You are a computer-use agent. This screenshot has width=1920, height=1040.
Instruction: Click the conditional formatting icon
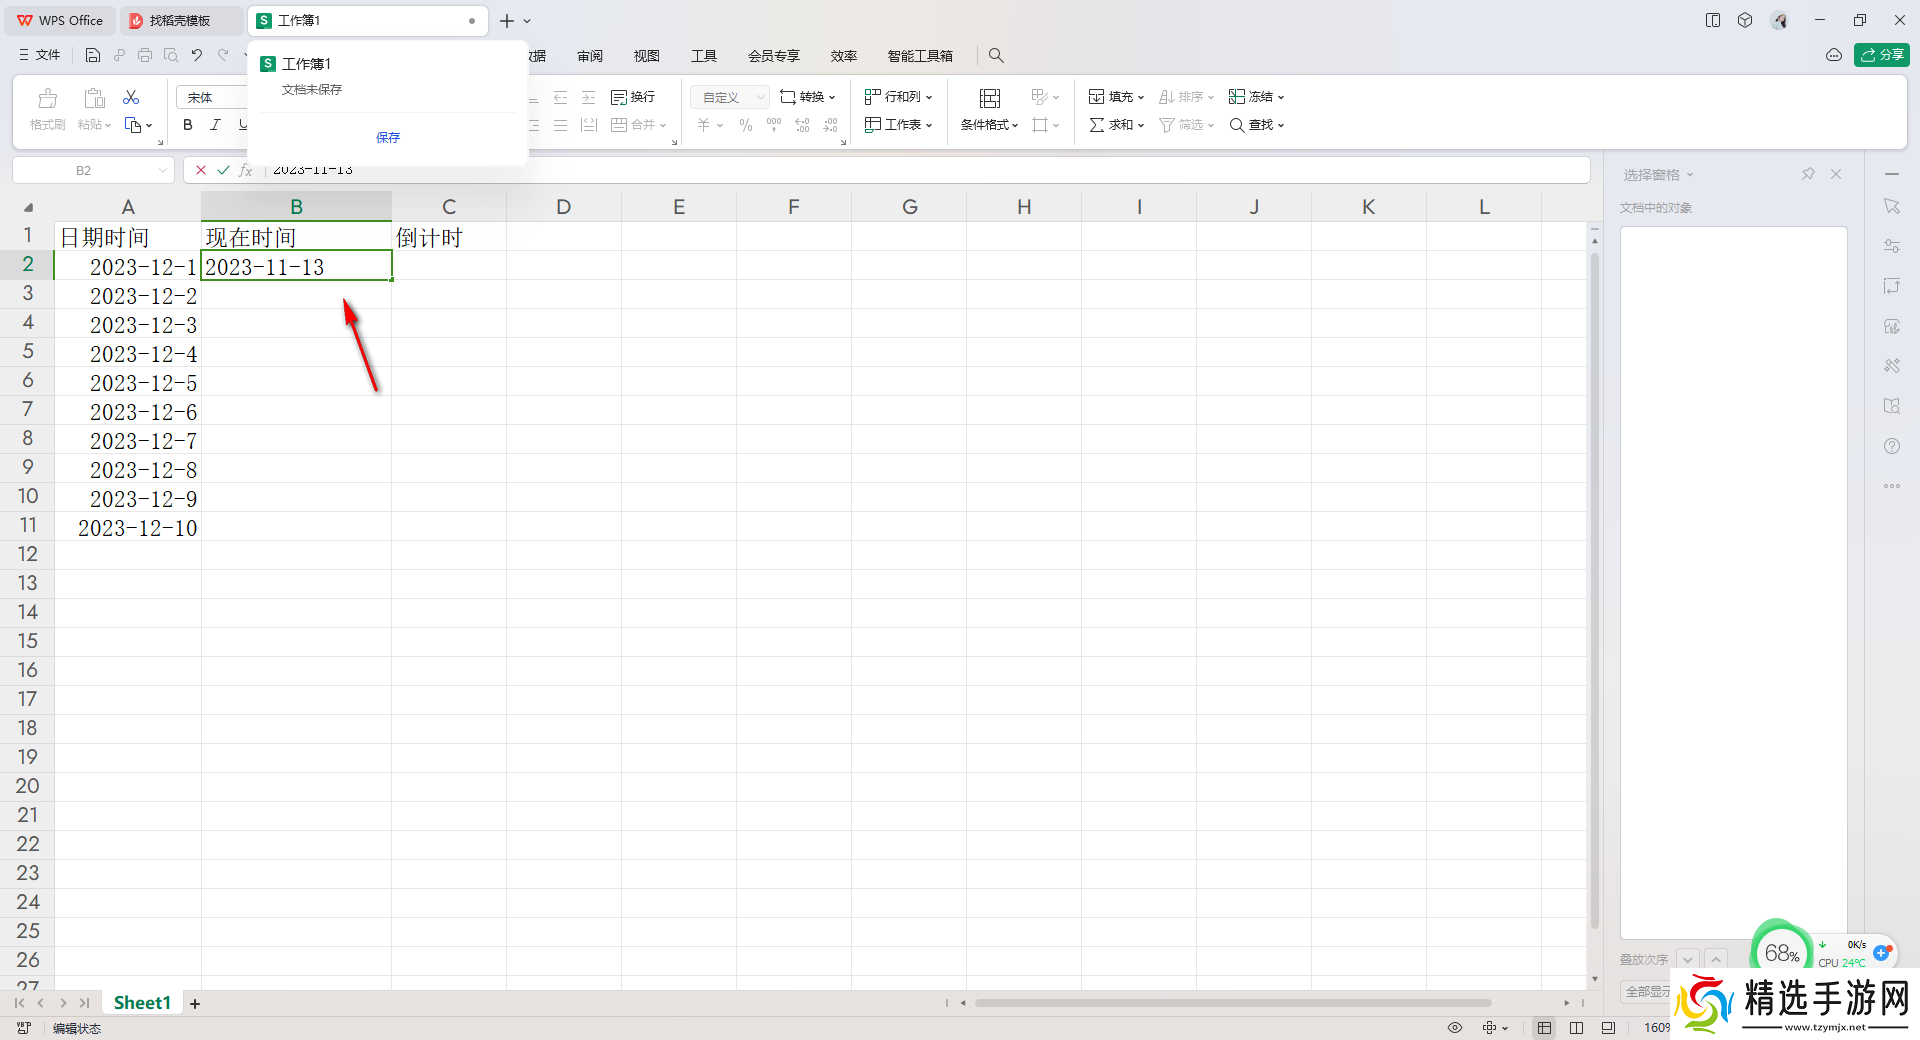coord(989,109)
